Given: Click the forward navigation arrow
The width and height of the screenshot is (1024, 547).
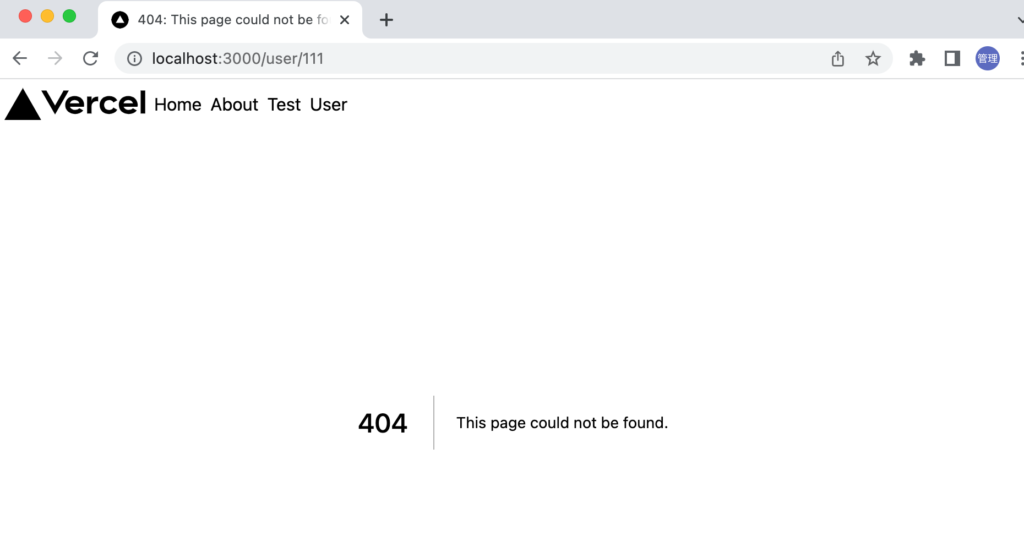Looking at the screenshot, I should (55, 59).
